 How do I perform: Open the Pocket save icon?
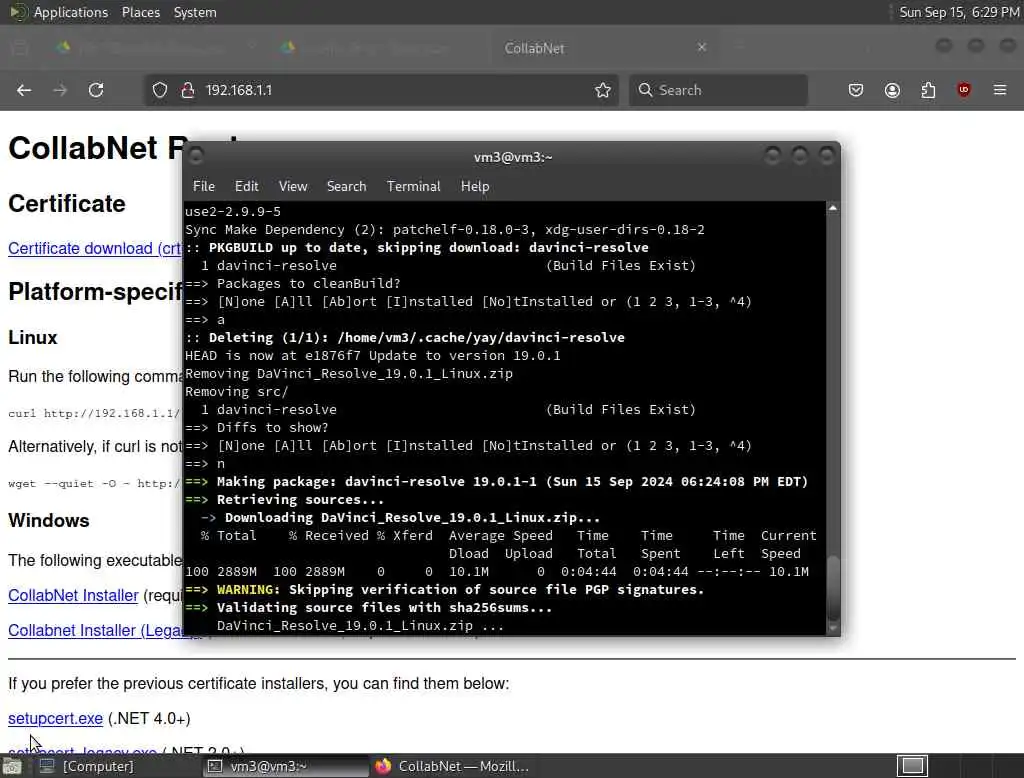856,90
